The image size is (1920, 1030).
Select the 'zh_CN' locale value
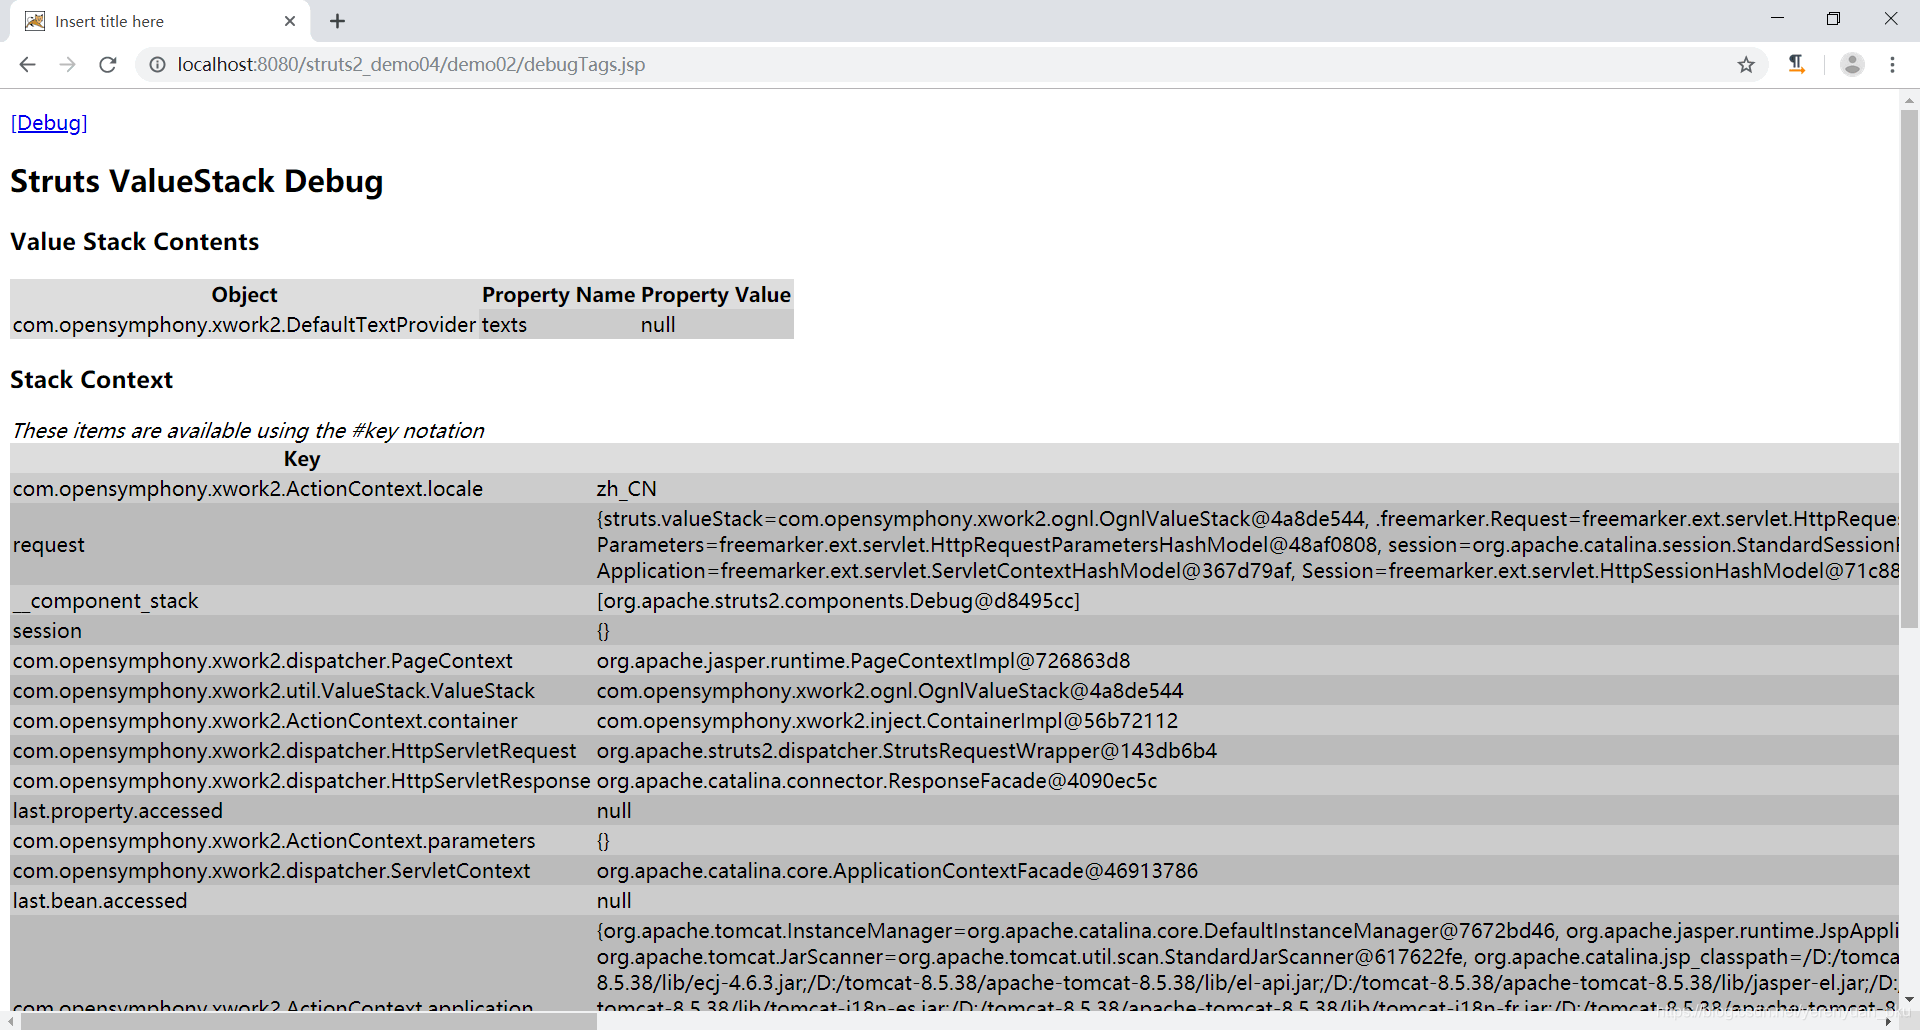(x=627, y=489)
